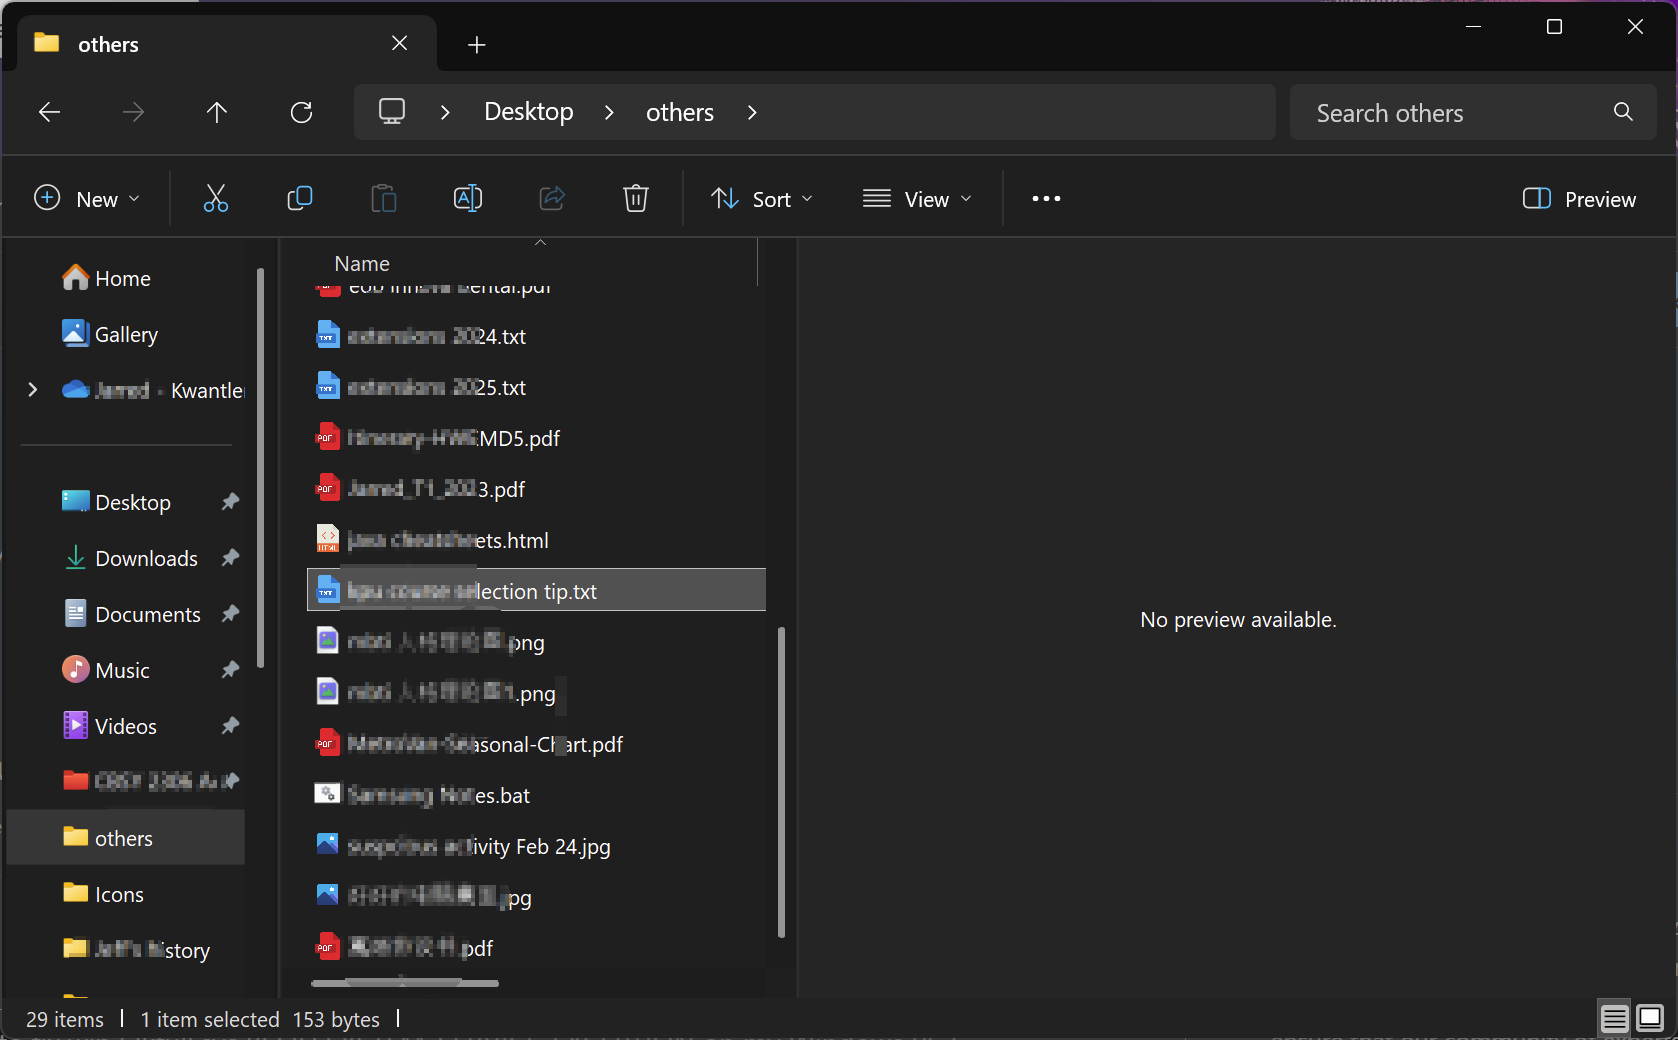Delete the selected file

pyautogui.click(x=636, y=198)
